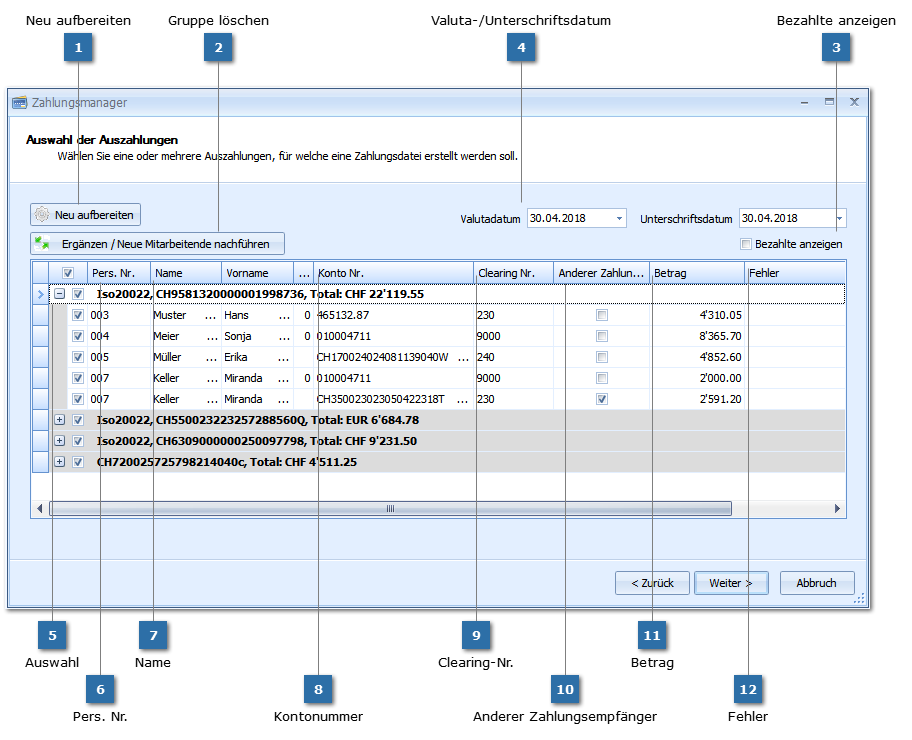Uncheck Anderer Zahlungsempfänger for Keller 2'591.20 row

(602, 399)
